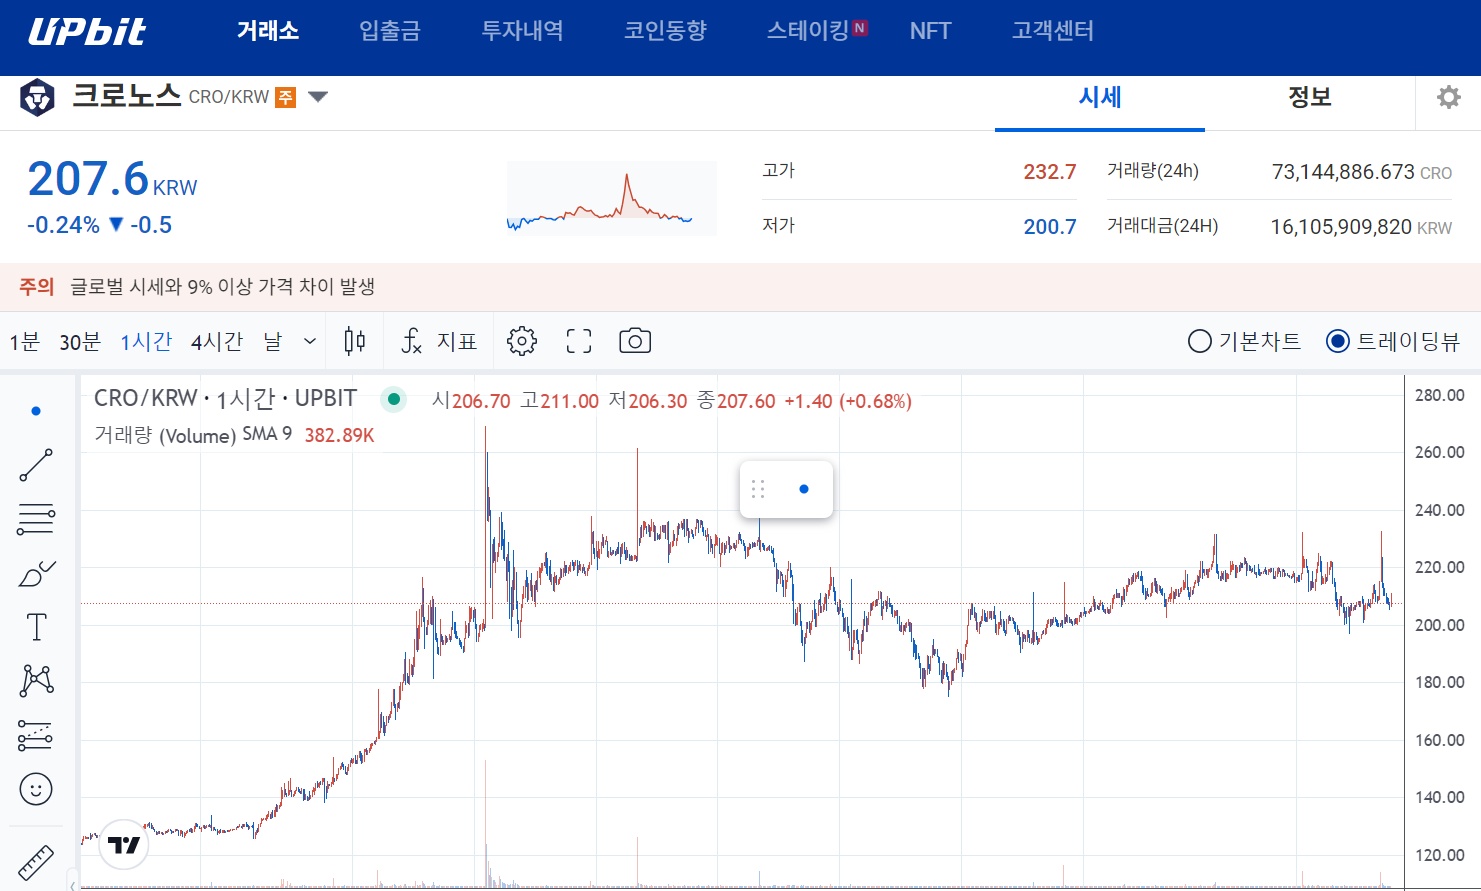
Task: Select the text annotation tool
Action: [x=36, y=627]
